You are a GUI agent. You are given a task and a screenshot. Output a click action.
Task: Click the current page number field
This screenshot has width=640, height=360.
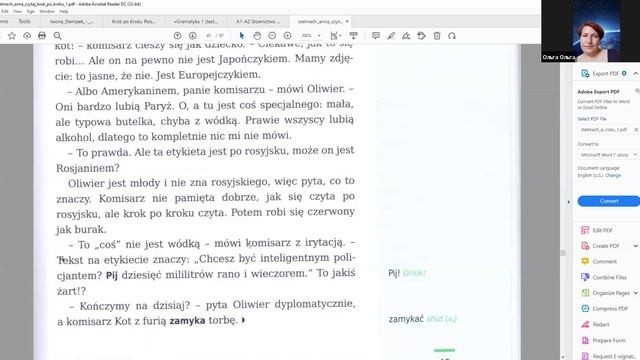click(x=209, y=36)
